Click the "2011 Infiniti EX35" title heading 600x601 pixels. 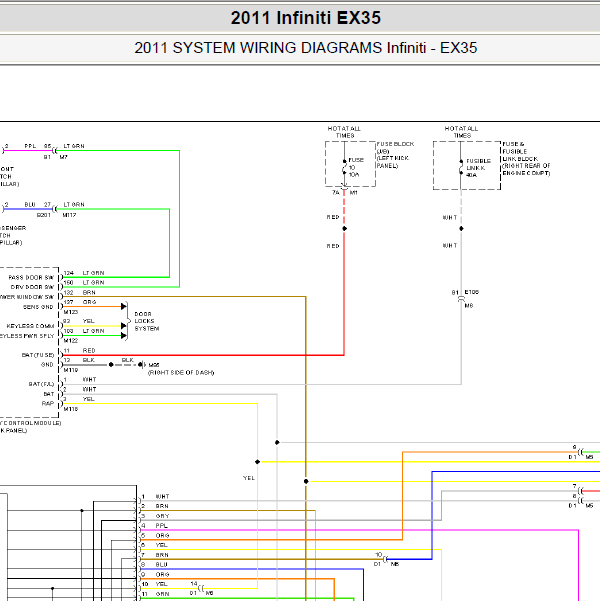(x=306, y=18)
